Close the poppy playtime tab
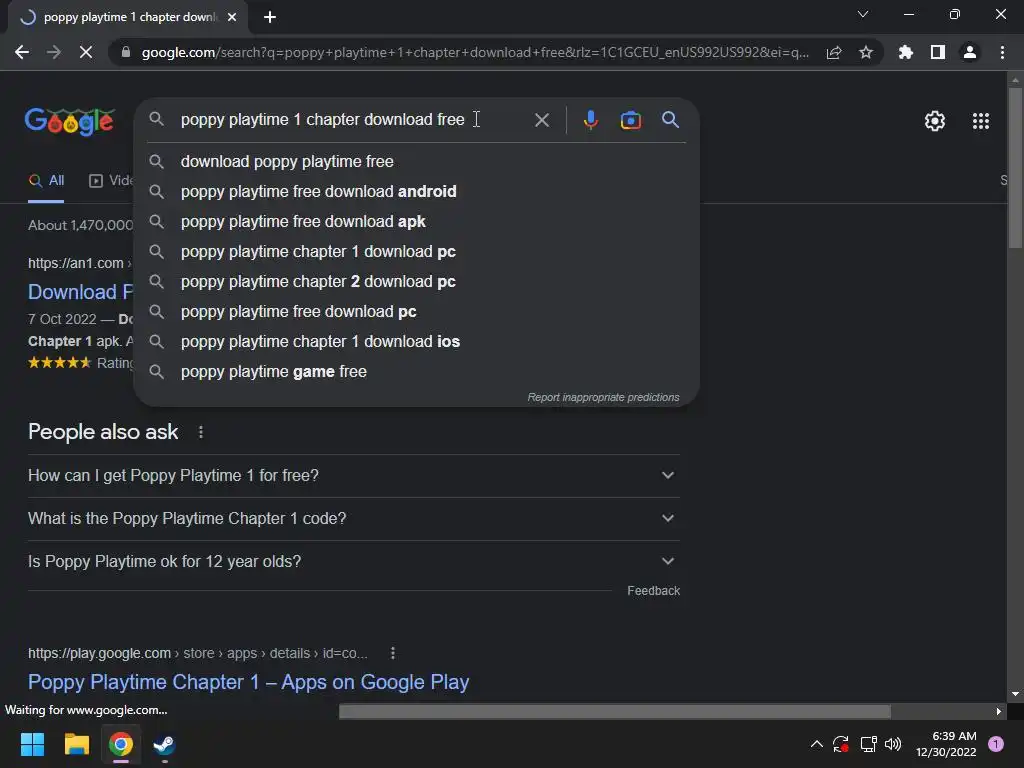 pos(232,17)
